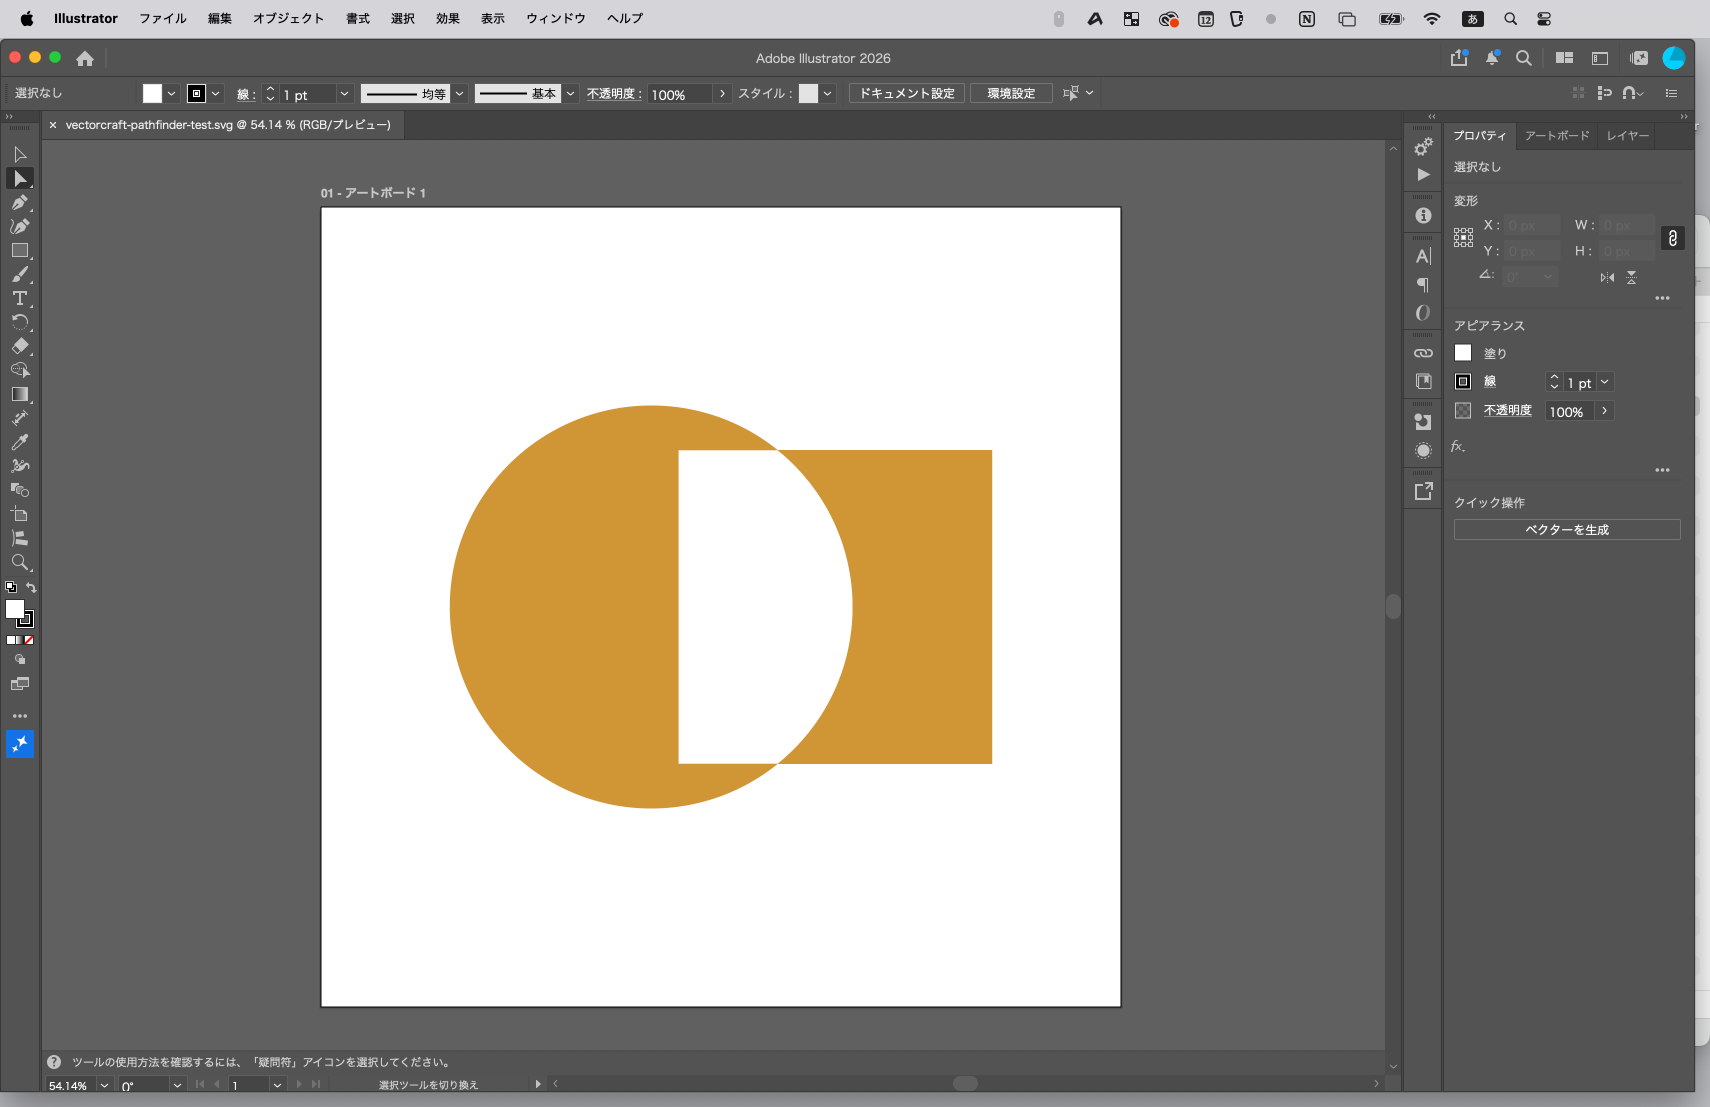Viewport: 1710px width, 1107px height.
Task: Click the ドキュメント設定 button
Action: click(907, 93)
